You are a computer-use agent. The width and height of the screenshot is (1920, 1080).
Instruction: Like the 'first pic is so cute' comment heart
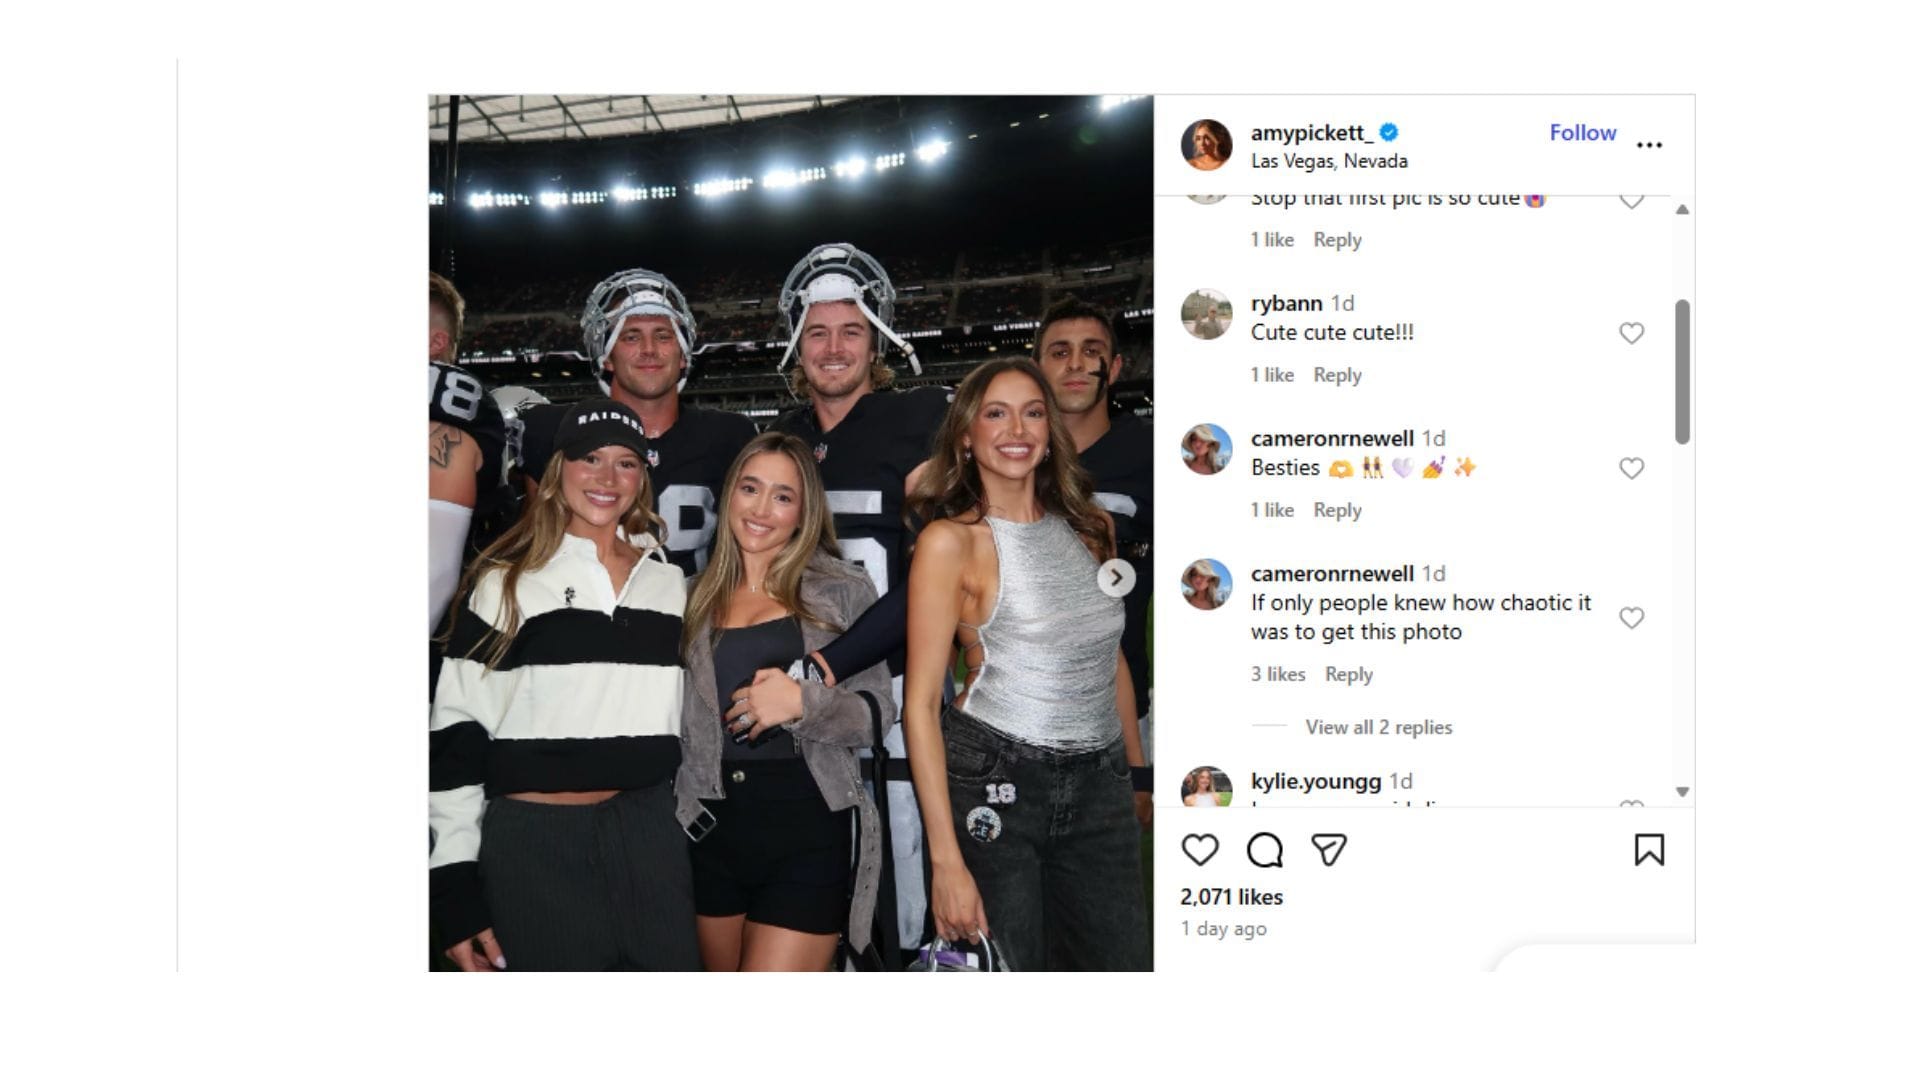[x=1631, y=198]
